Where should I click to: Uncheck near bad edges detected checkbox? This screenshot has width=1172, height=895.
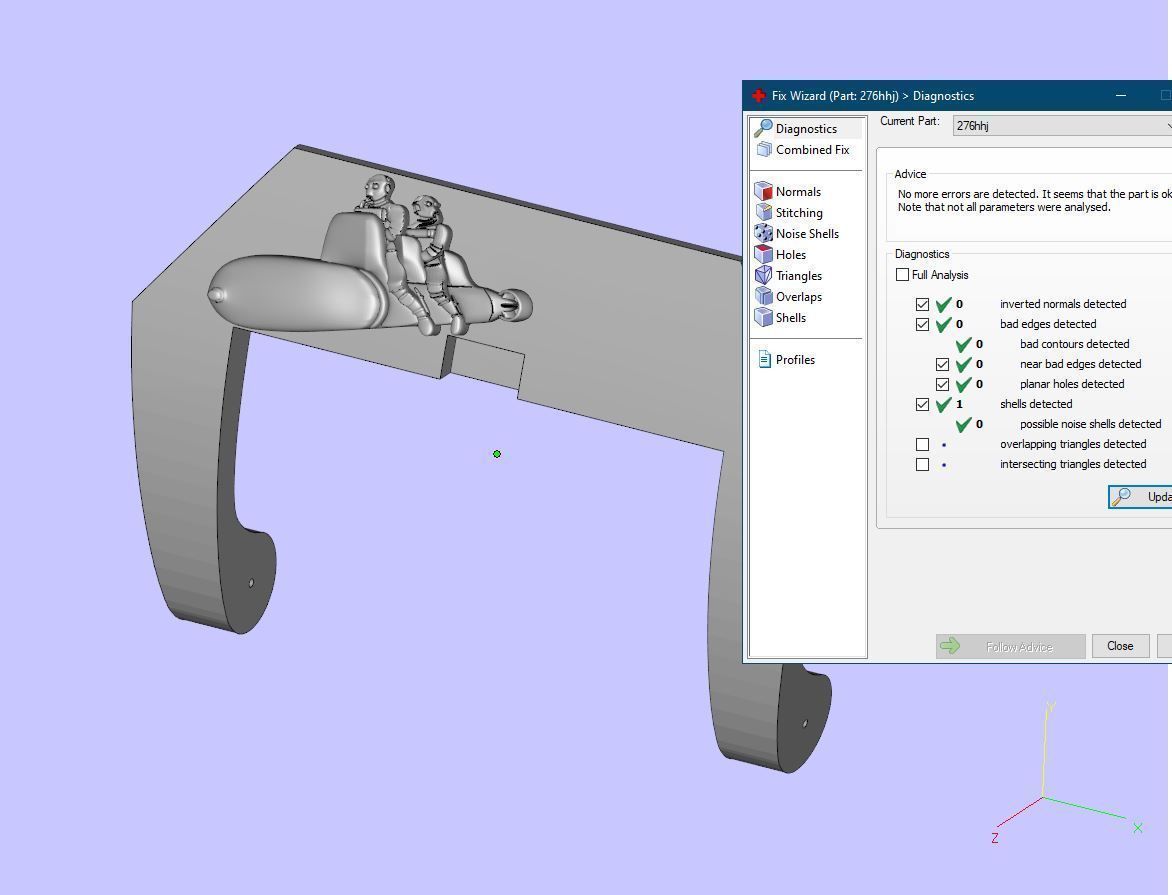pyautogui.click(x=943, y=364)
